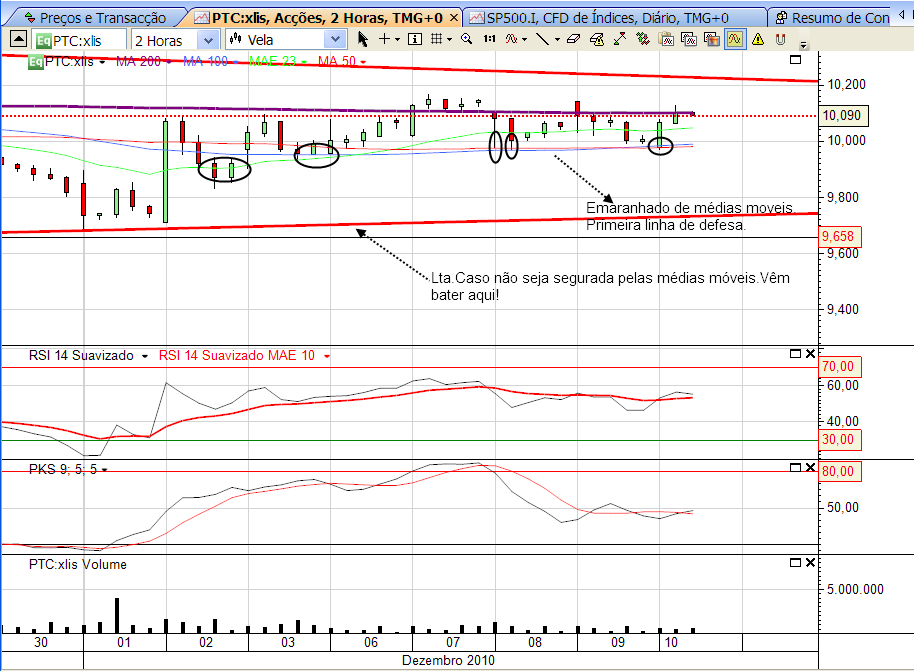914x671 pixels.
Task: Click the 10,090 current price label
Action: [x=843, y=115]
